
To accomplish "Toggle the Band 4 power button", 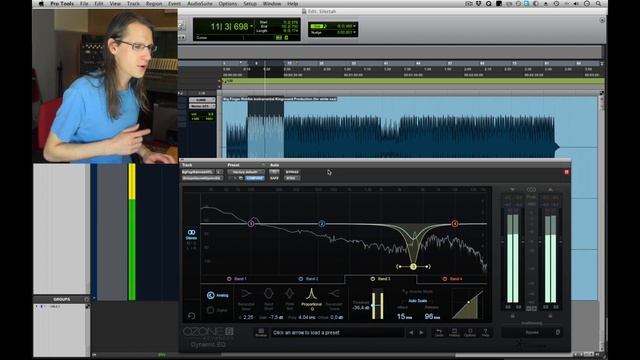I will coord(445,279).
